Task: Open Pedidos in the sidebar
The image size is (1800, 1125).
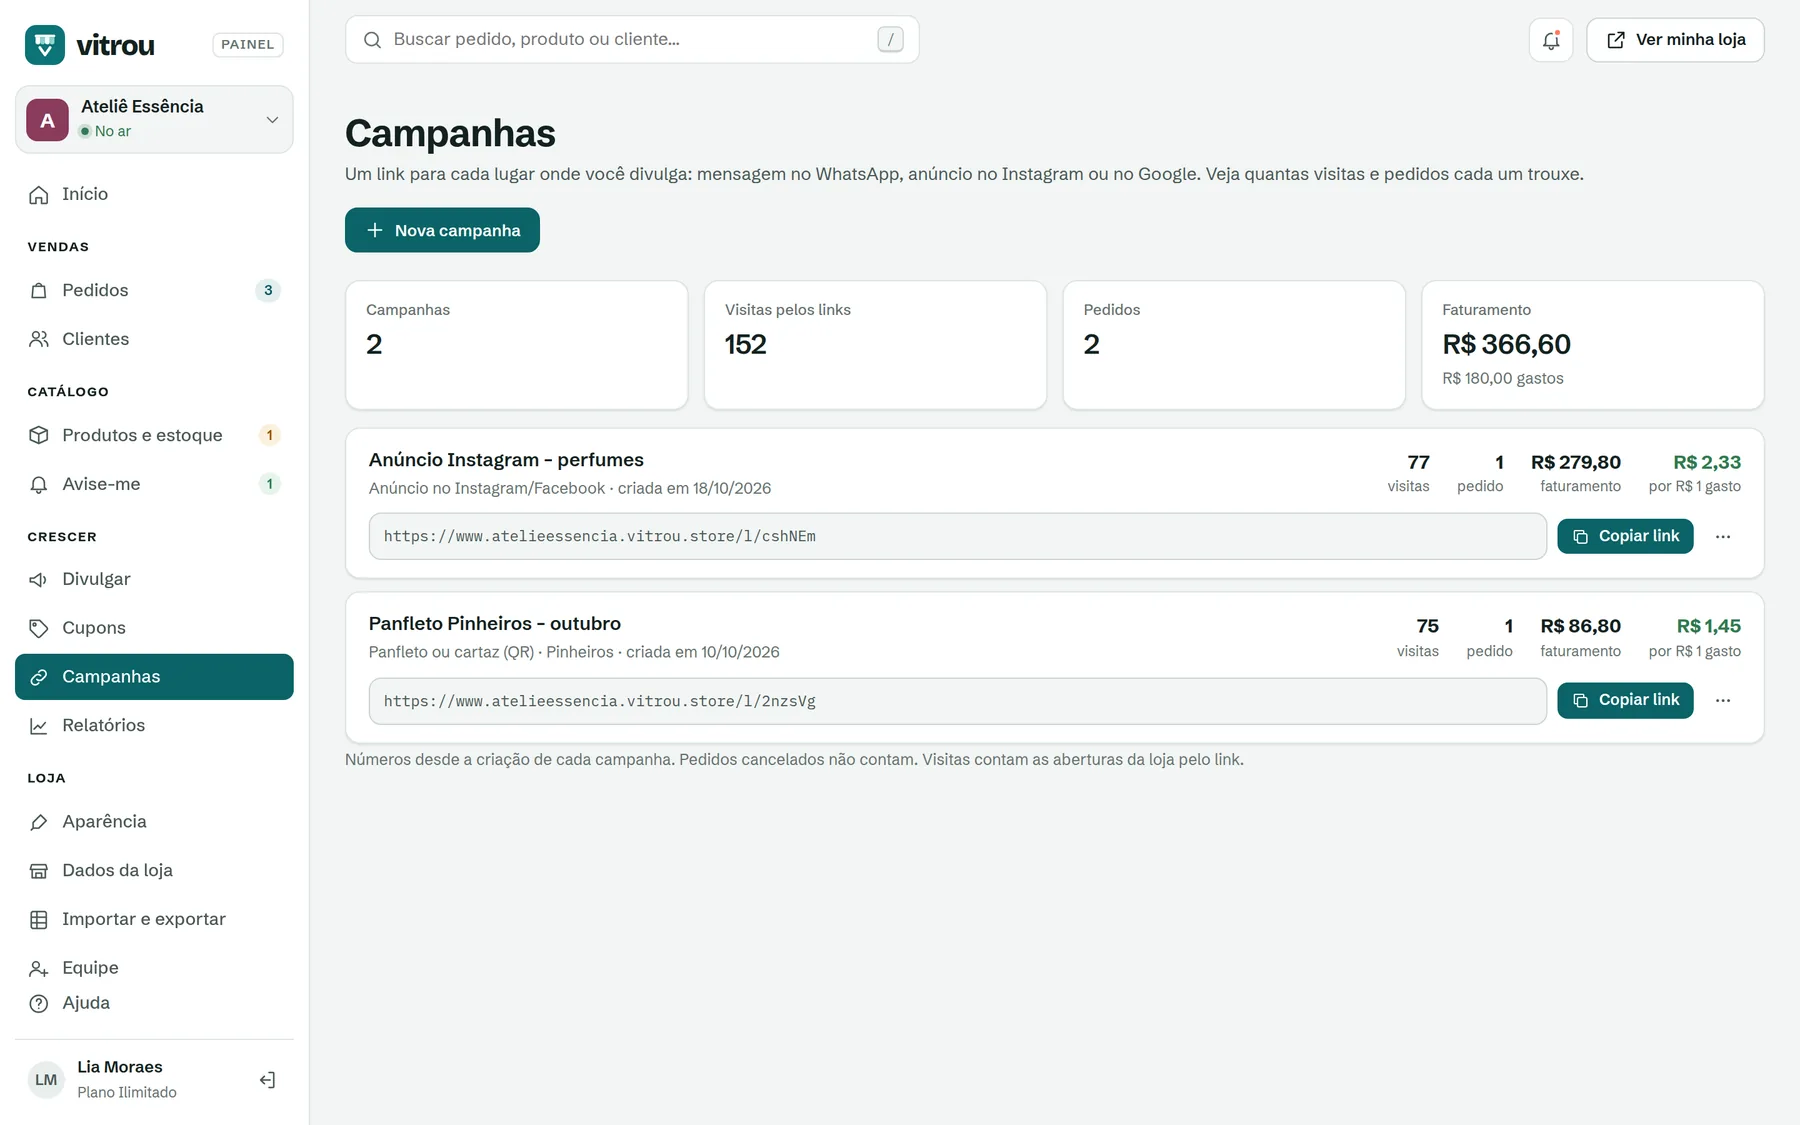Action: 154,291
